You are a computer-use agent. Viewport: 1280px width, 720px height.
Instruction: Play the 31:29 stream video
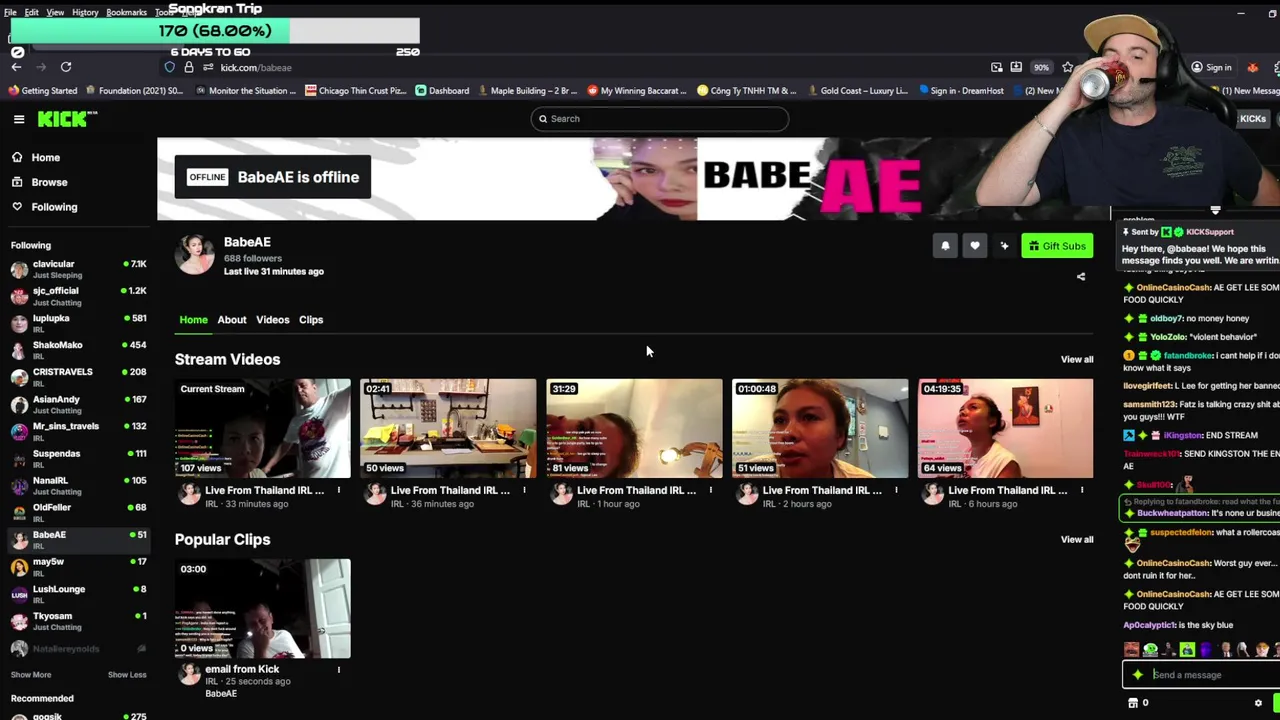pos(634,428)
